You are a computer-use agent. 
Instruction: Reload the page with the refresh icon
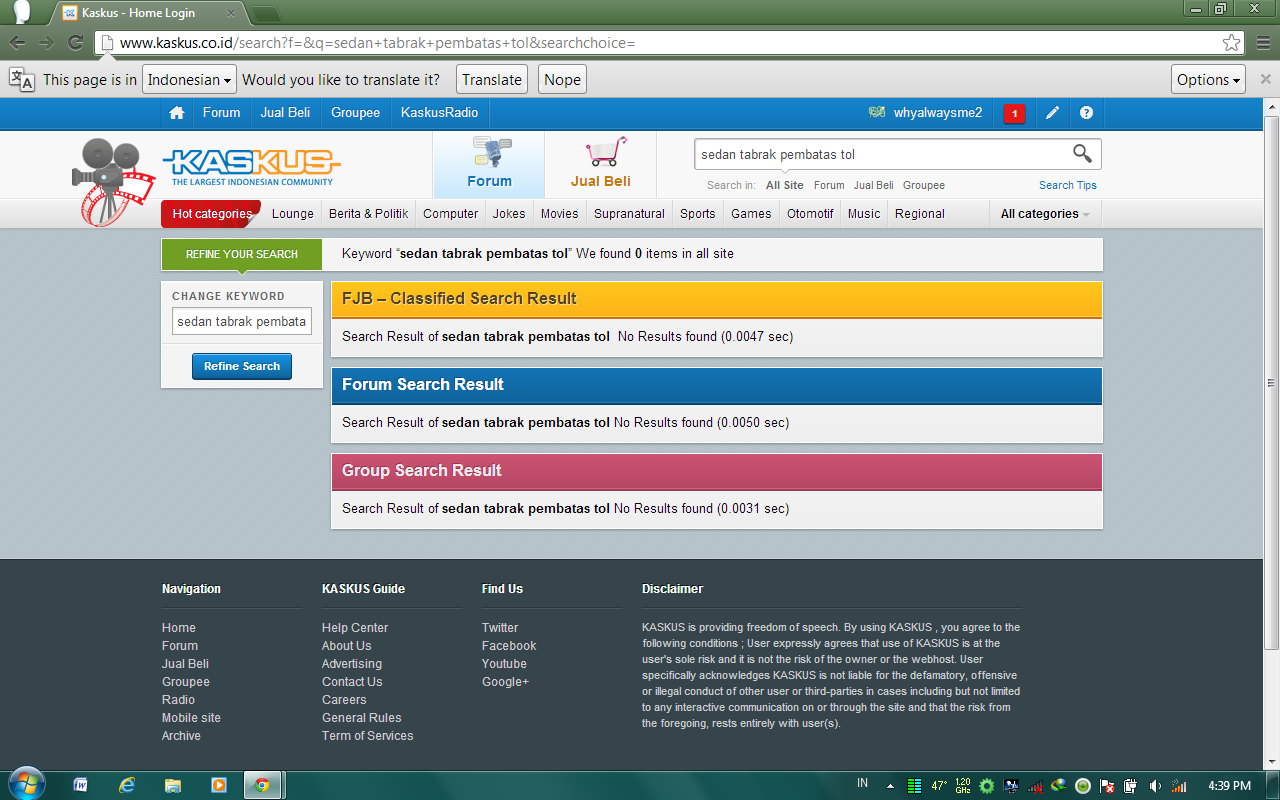(75, 43)
